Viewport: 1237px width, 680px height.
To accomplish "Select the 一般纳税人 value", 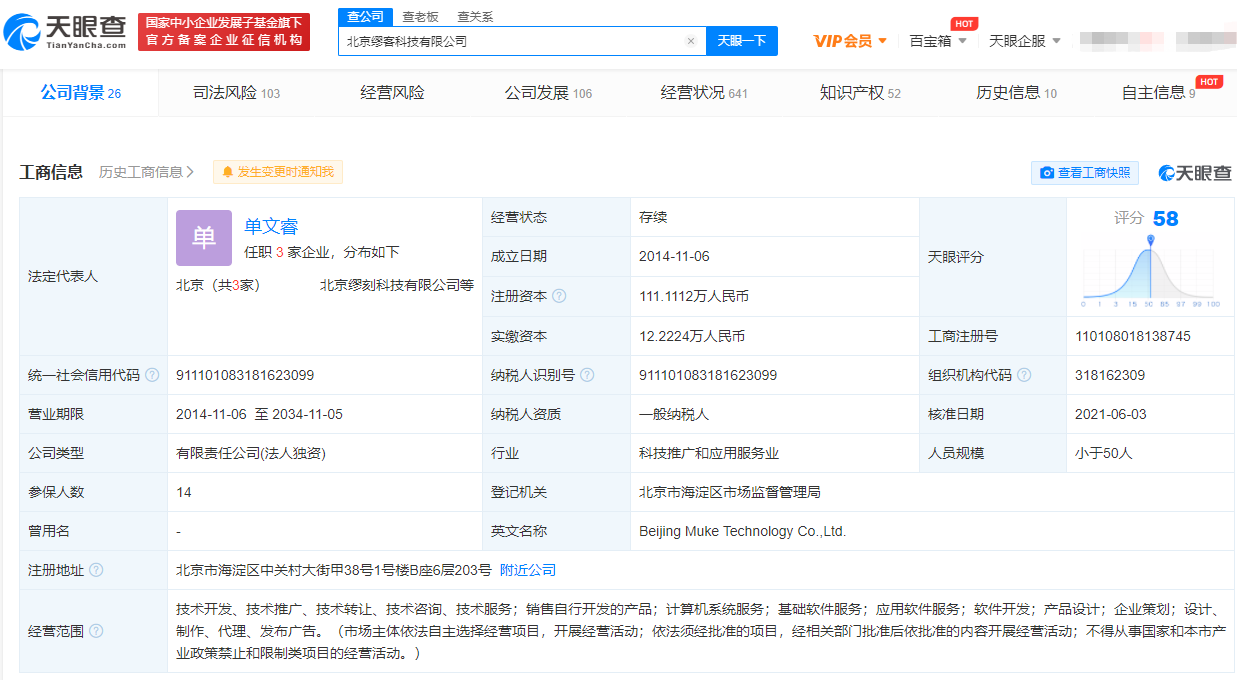I will tap(674, 414).
